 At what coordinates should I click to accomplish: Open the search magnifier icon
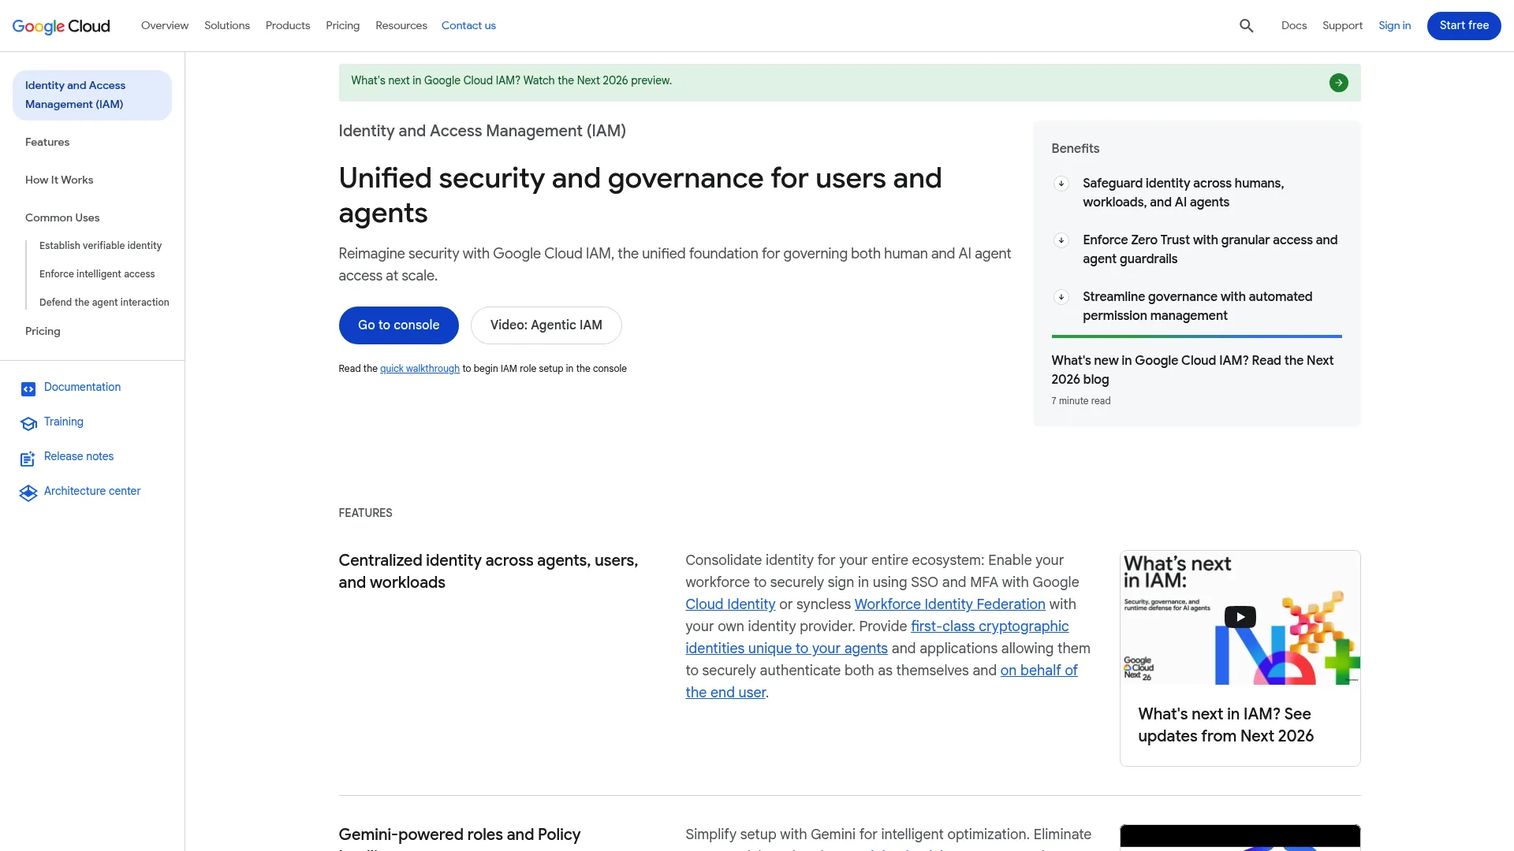click(x=1246, y=26)
